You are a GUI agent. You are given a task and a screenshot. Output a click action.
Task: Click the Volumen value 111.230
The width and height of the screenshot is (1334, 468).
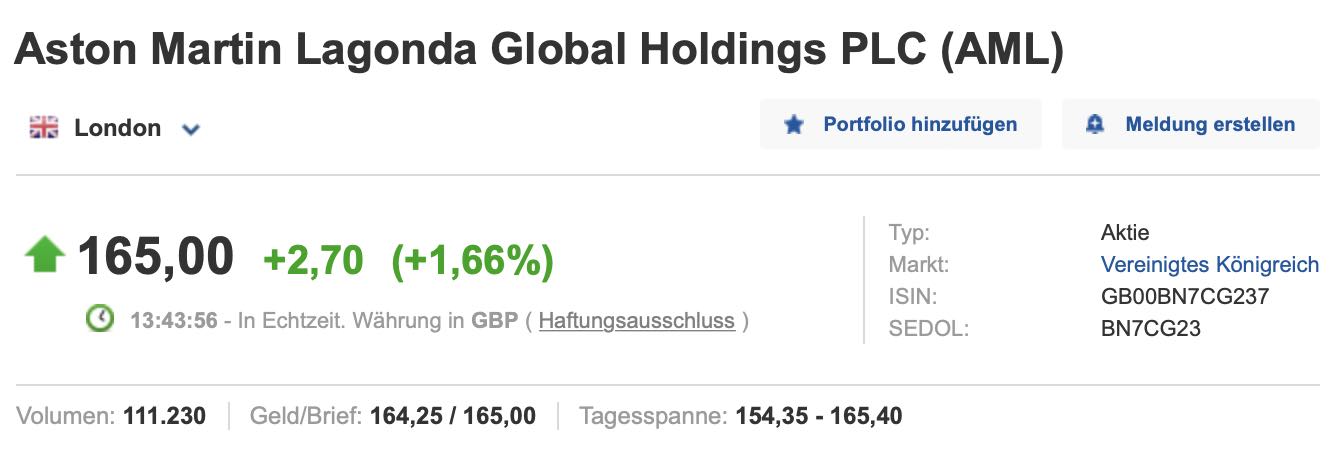164,416
